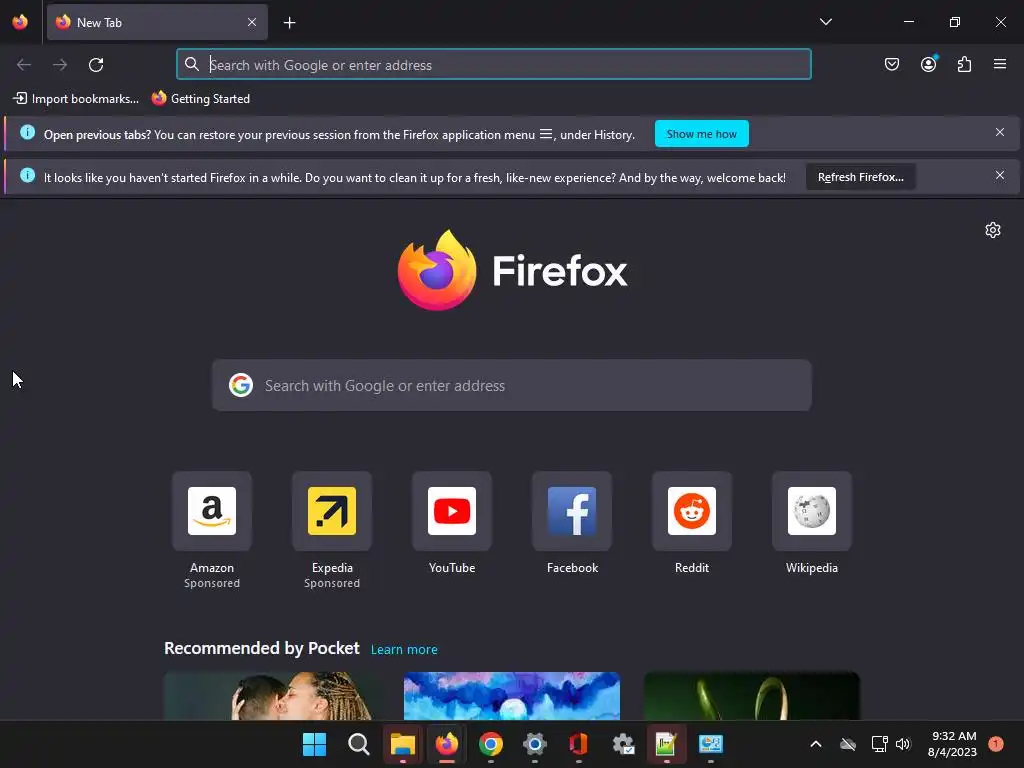This screenshot has width=1024, height=768.
Task: Click the Pocket Learn more link
Action: click(x=404, y=650)
